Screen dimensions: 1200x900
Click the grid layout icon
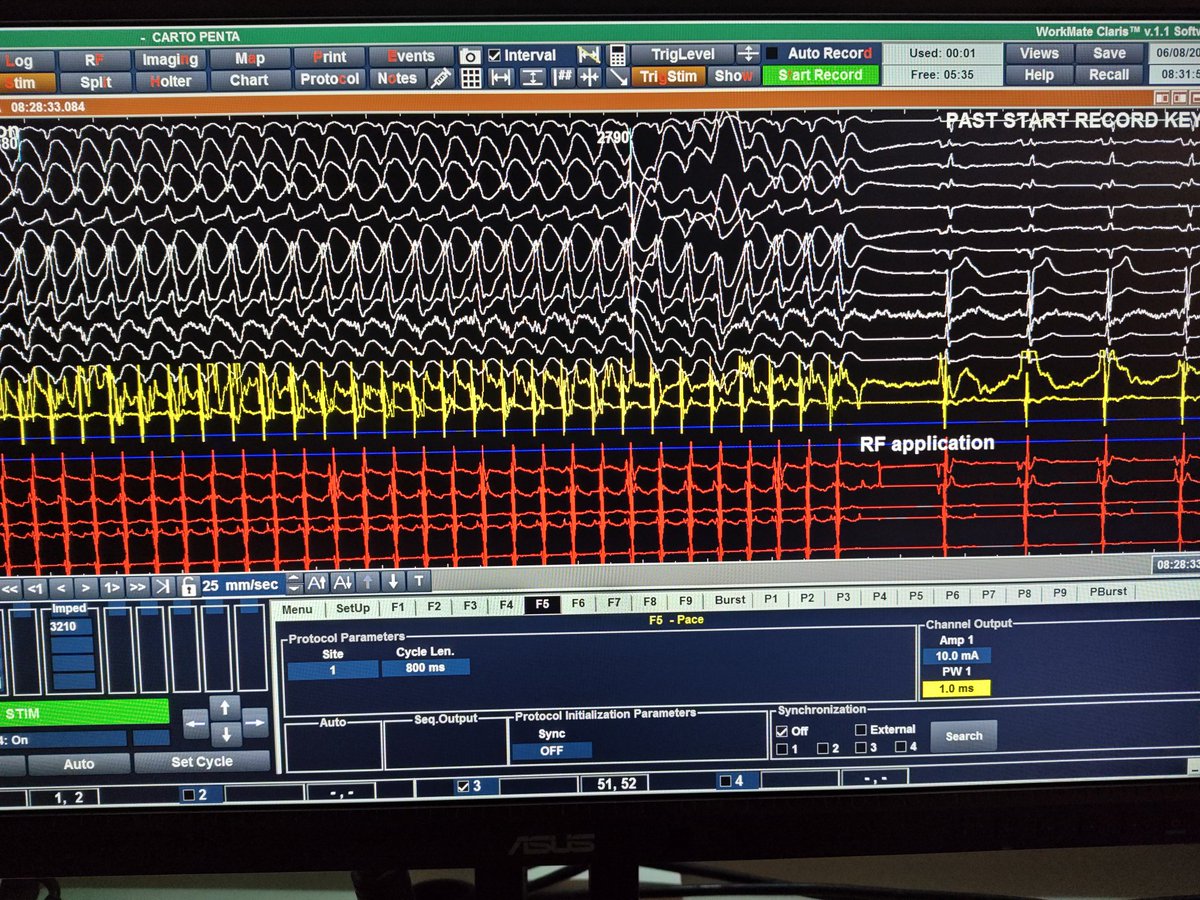(470, 78)
